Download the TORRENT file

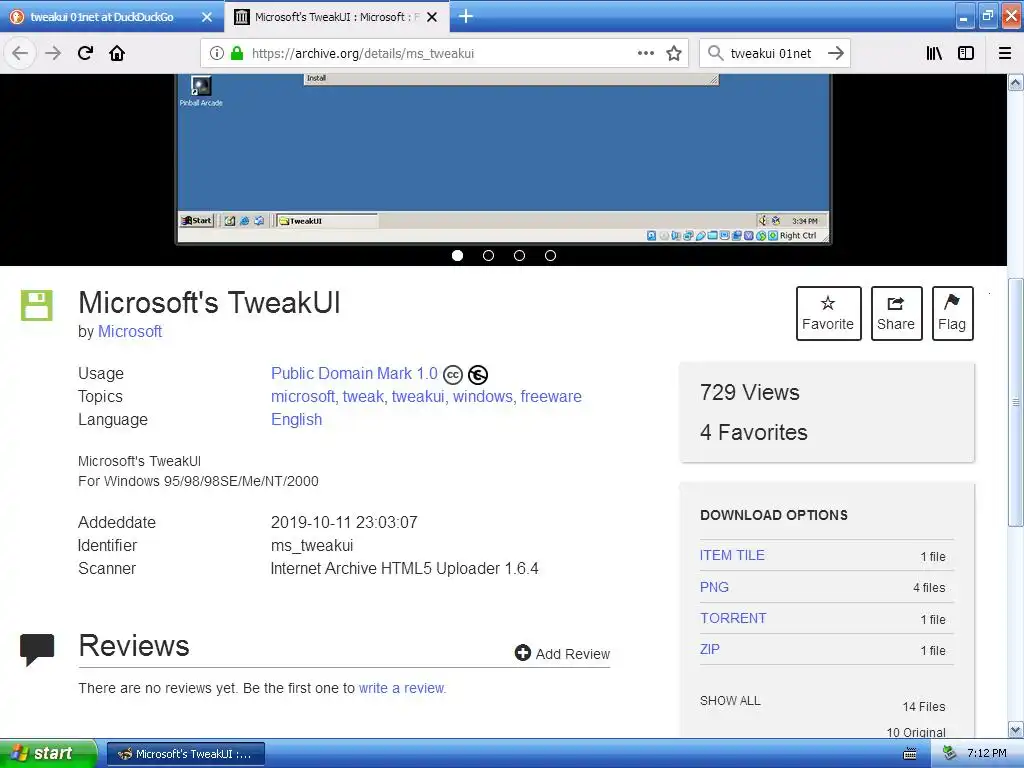pos(733,618)
